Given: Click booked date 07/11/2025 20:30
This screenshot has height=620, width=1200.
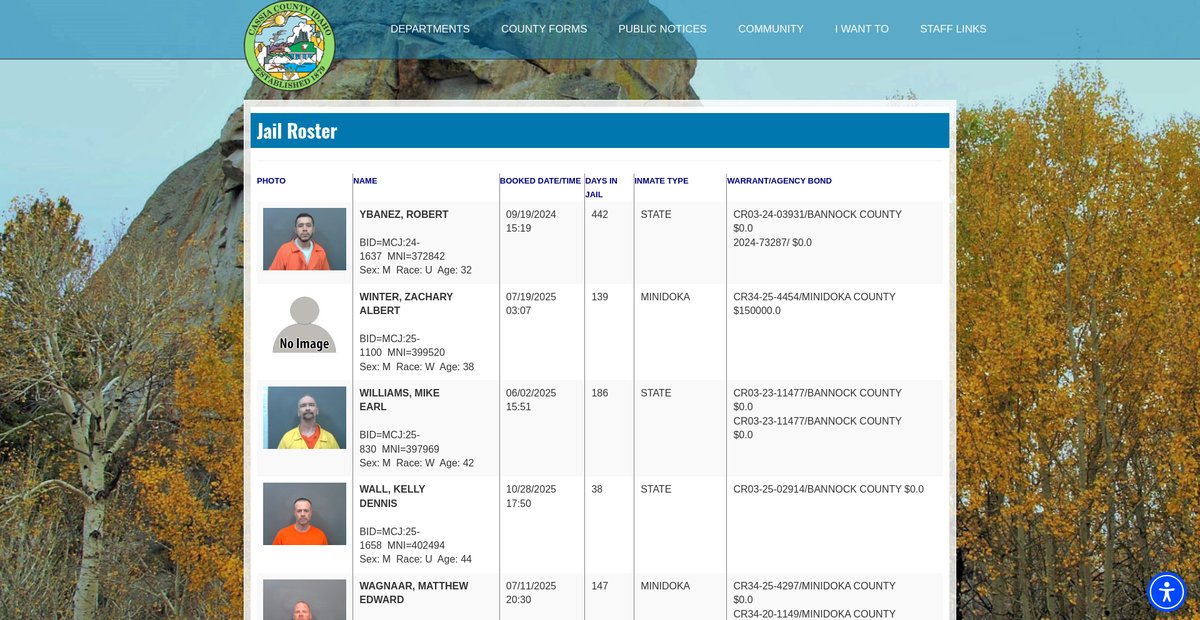Looking at the screenshot, I should (x=531, y=593).
